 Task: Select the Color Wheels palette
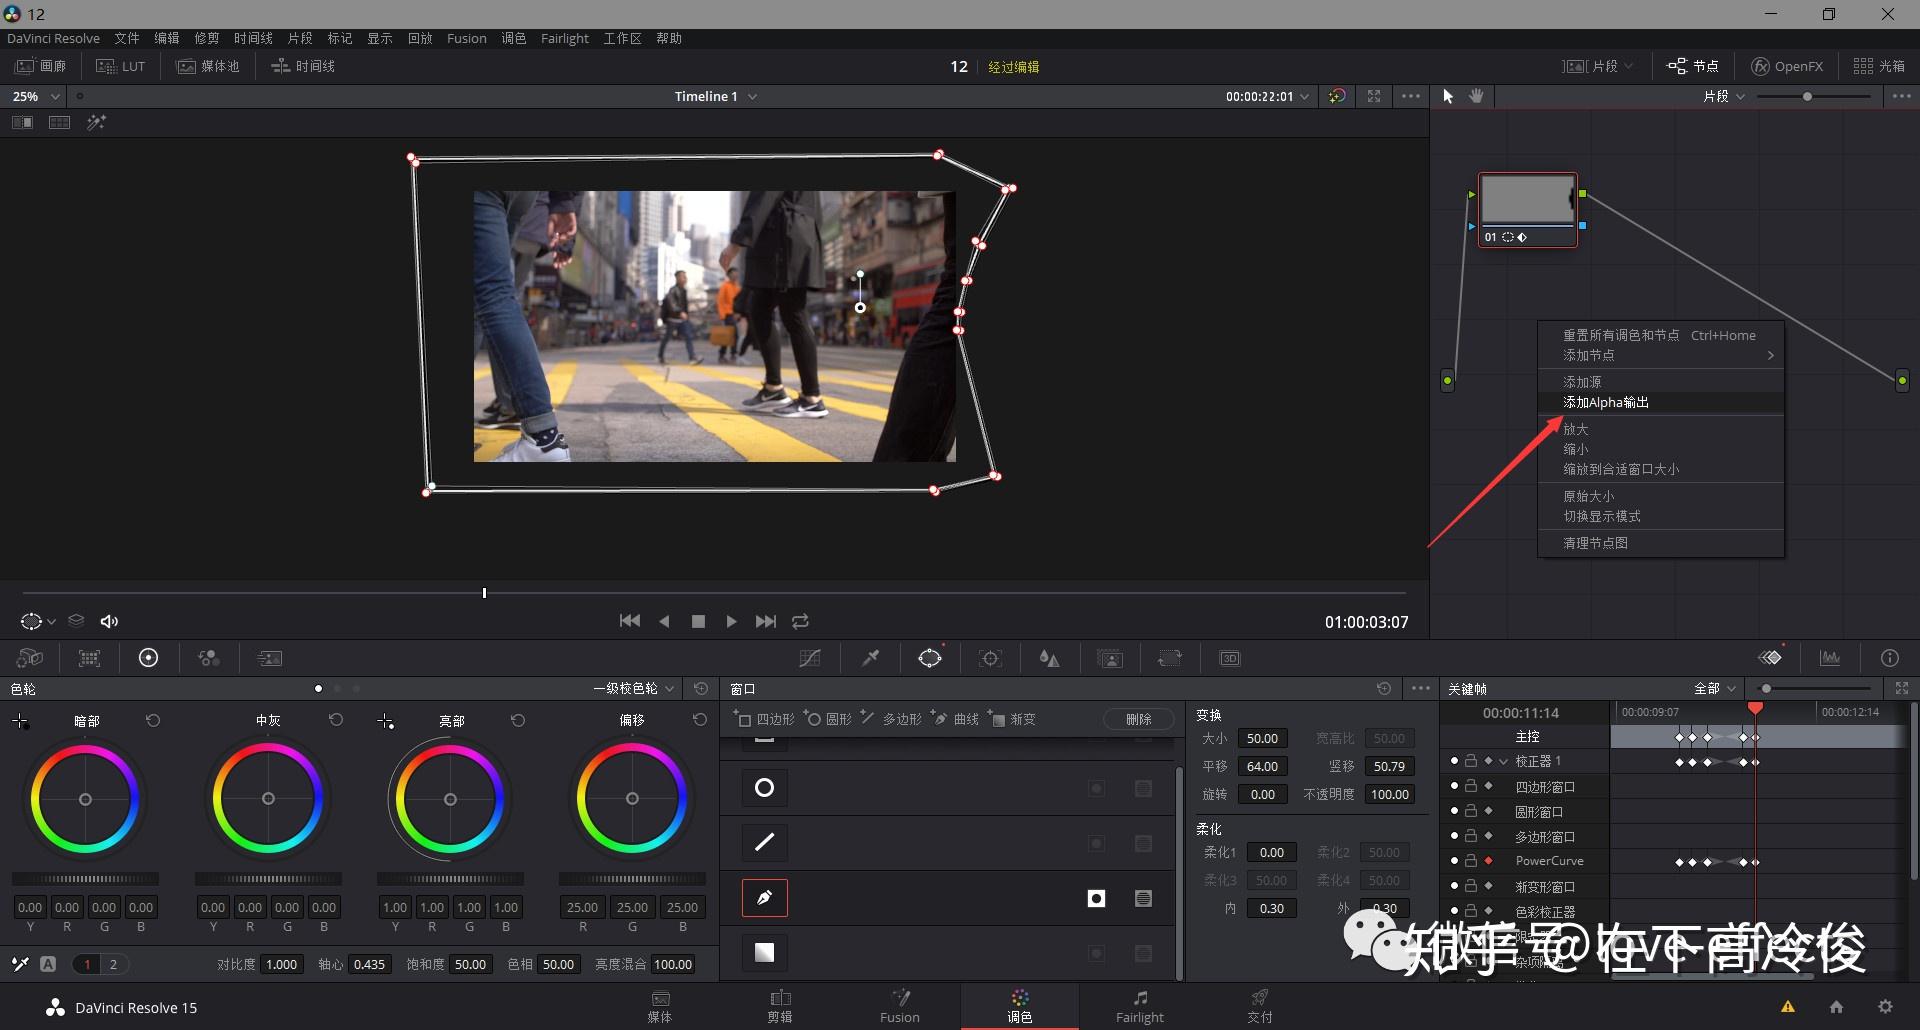click(x=148, y=658)
